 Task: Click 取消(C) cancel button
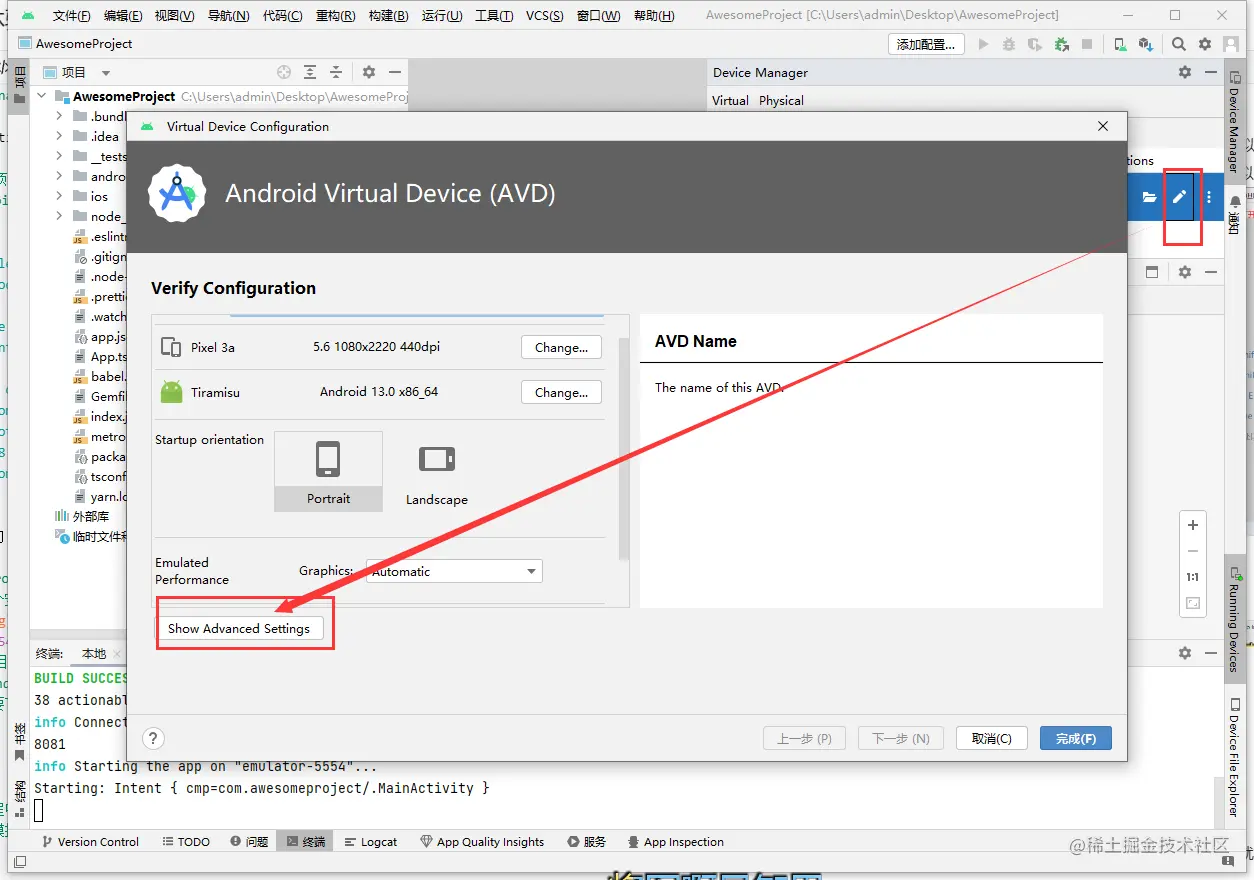tap(991, 738)
